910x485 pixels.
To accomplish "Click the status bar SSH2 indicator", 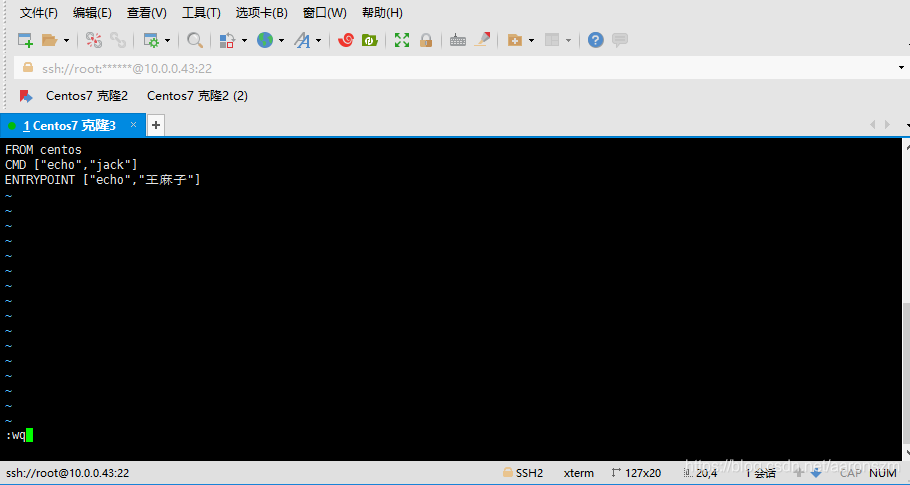I will (x=523, y=473).
